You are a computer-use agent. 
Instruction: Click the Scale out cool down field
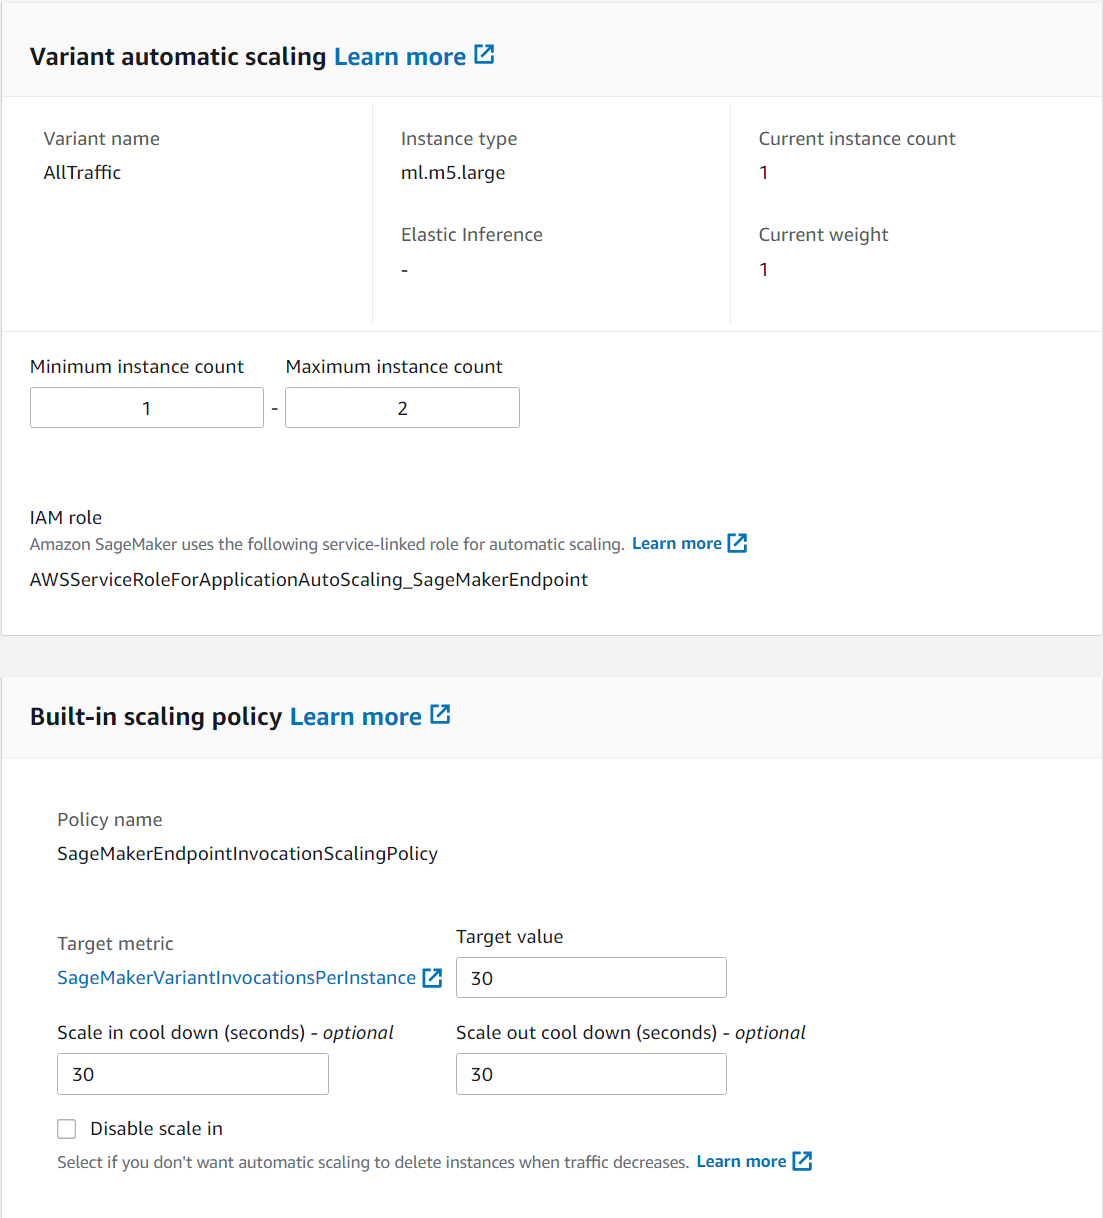591,1073
